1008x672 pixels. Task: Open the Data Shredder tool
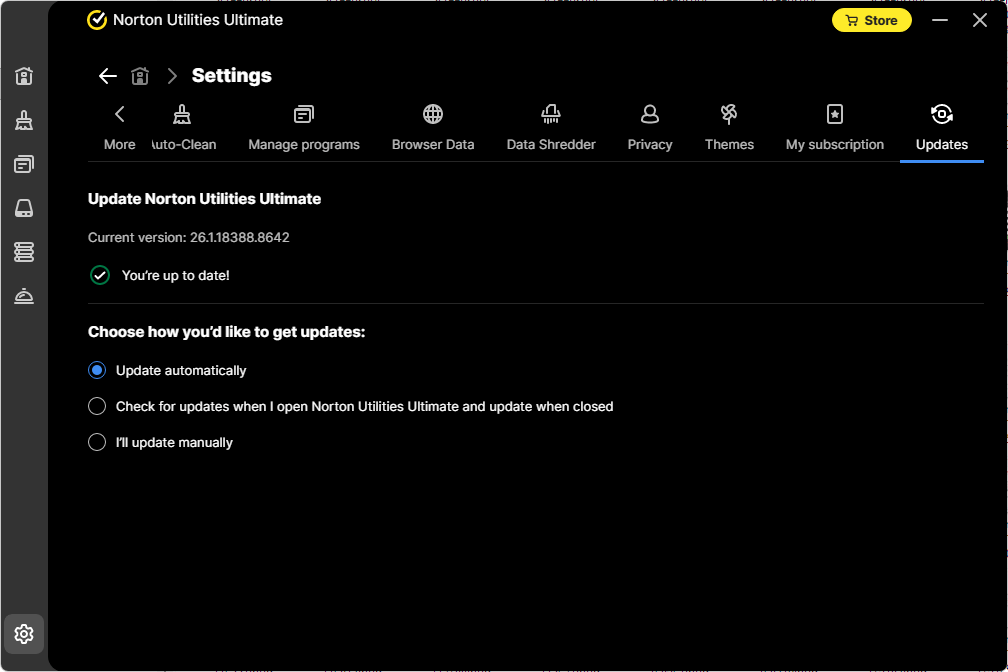click(550, 127)
